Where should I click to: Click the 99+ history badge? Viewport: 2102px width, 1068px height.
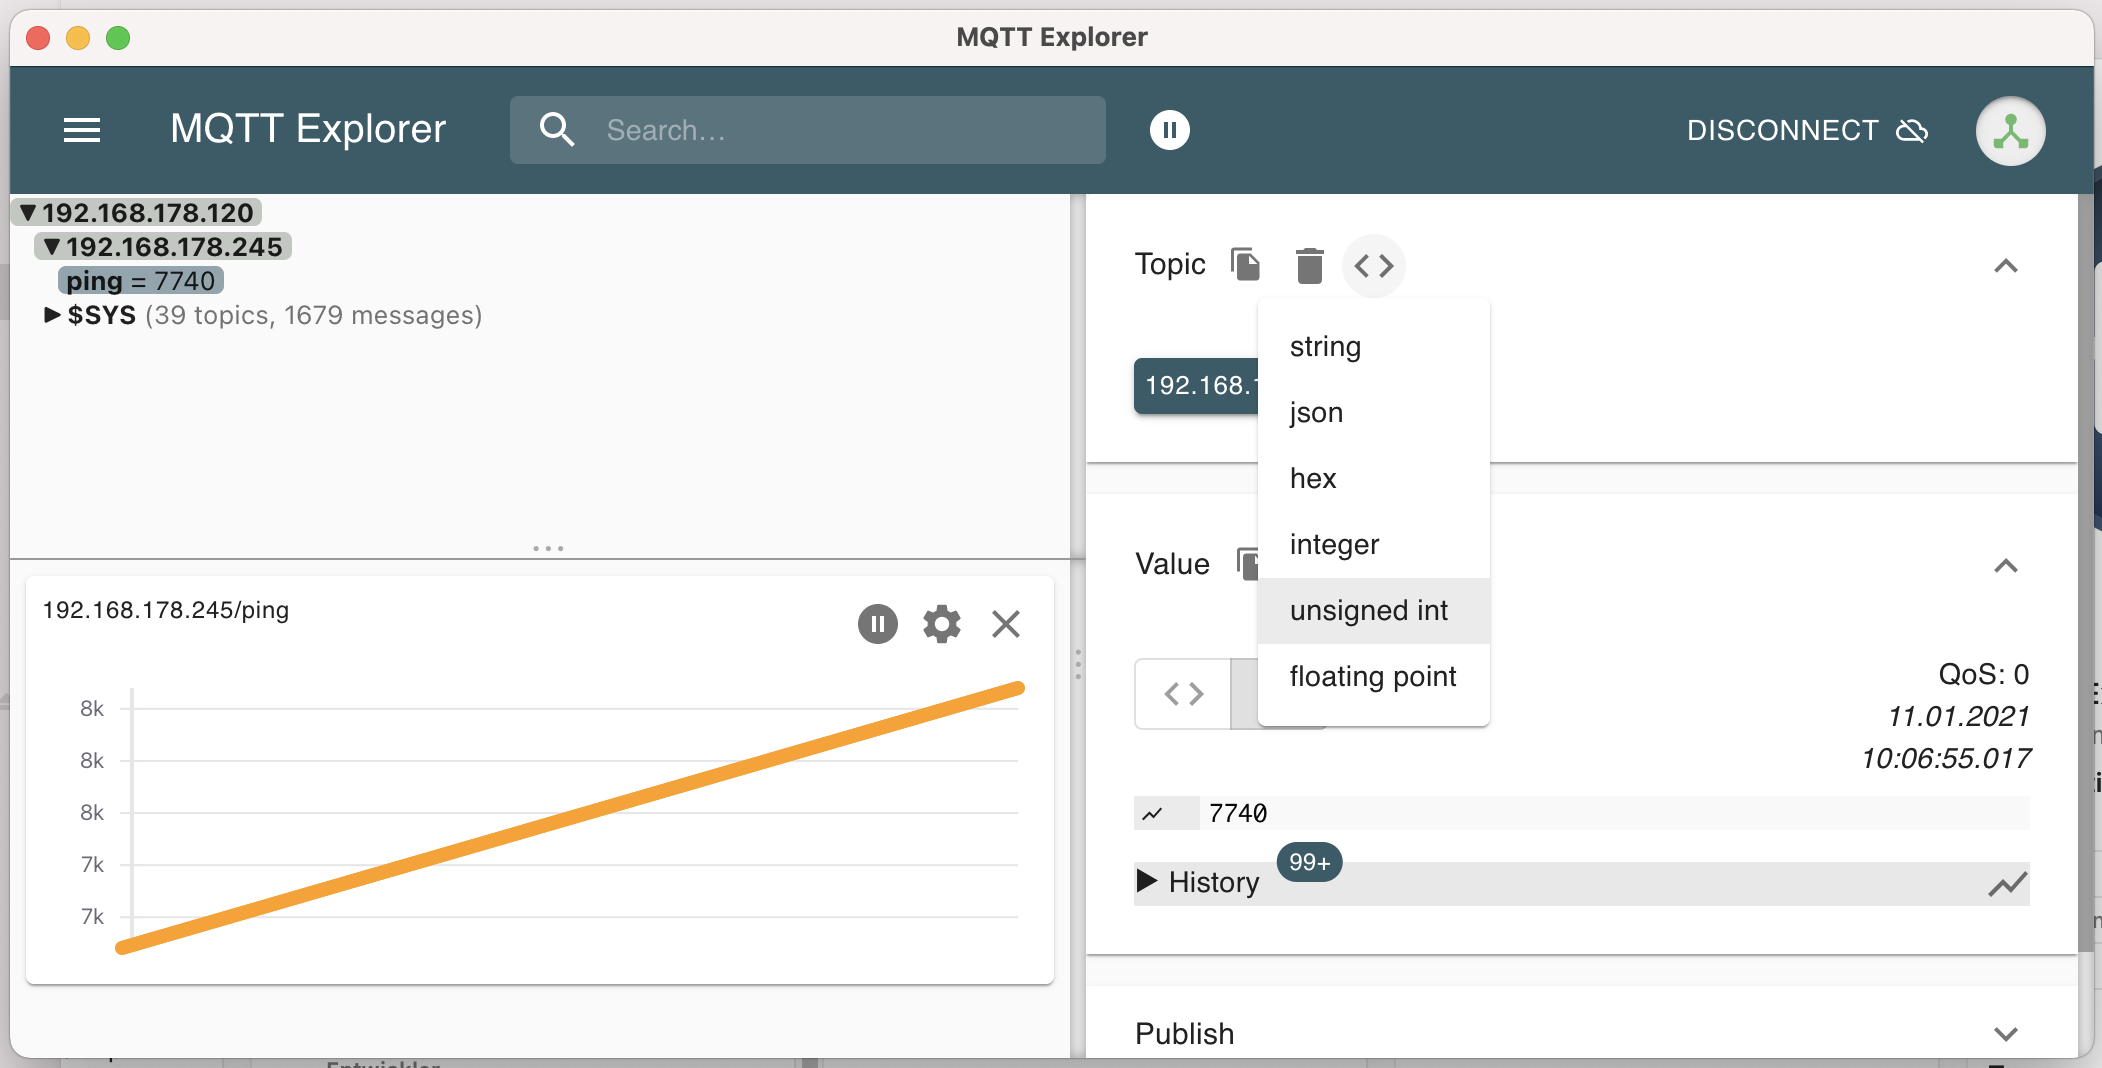click(x=1309, y=862)
